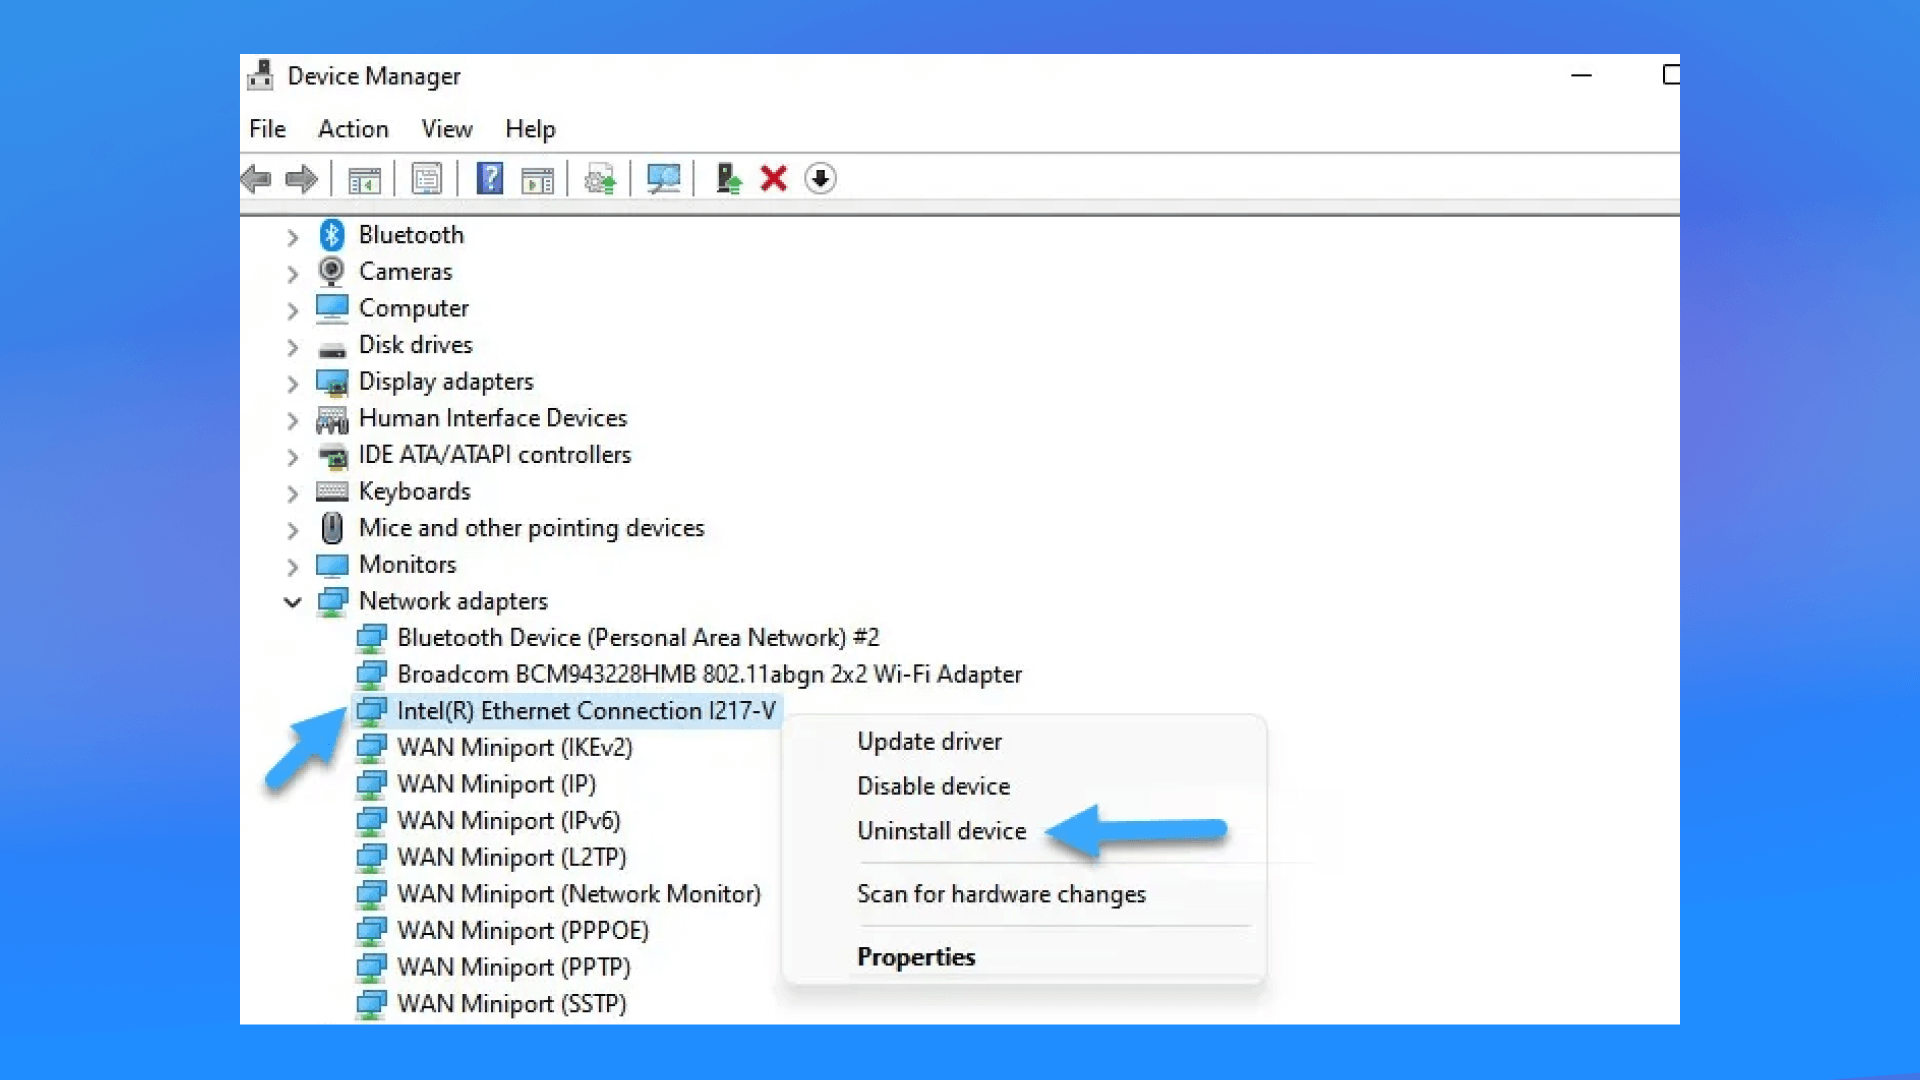Toggle the console tree pane icon

click(364, 180)
